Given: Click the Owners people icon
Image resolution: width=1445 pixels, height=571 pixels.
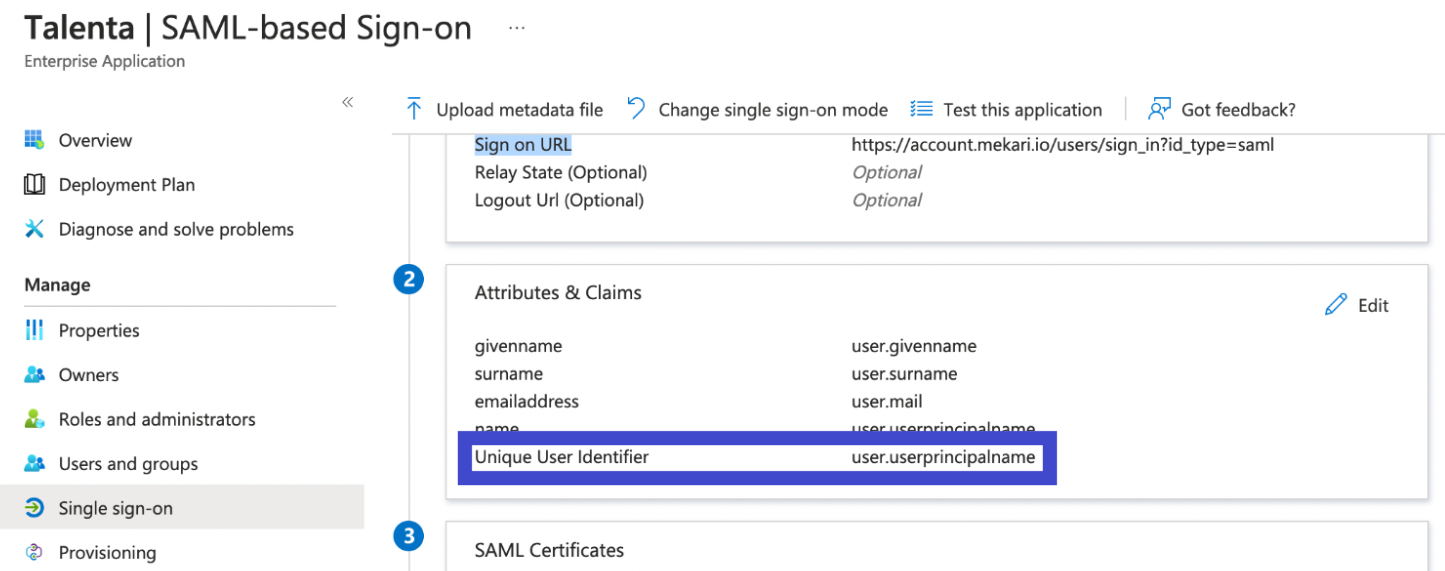Looking at the screenshot, I should coord(35,375).
